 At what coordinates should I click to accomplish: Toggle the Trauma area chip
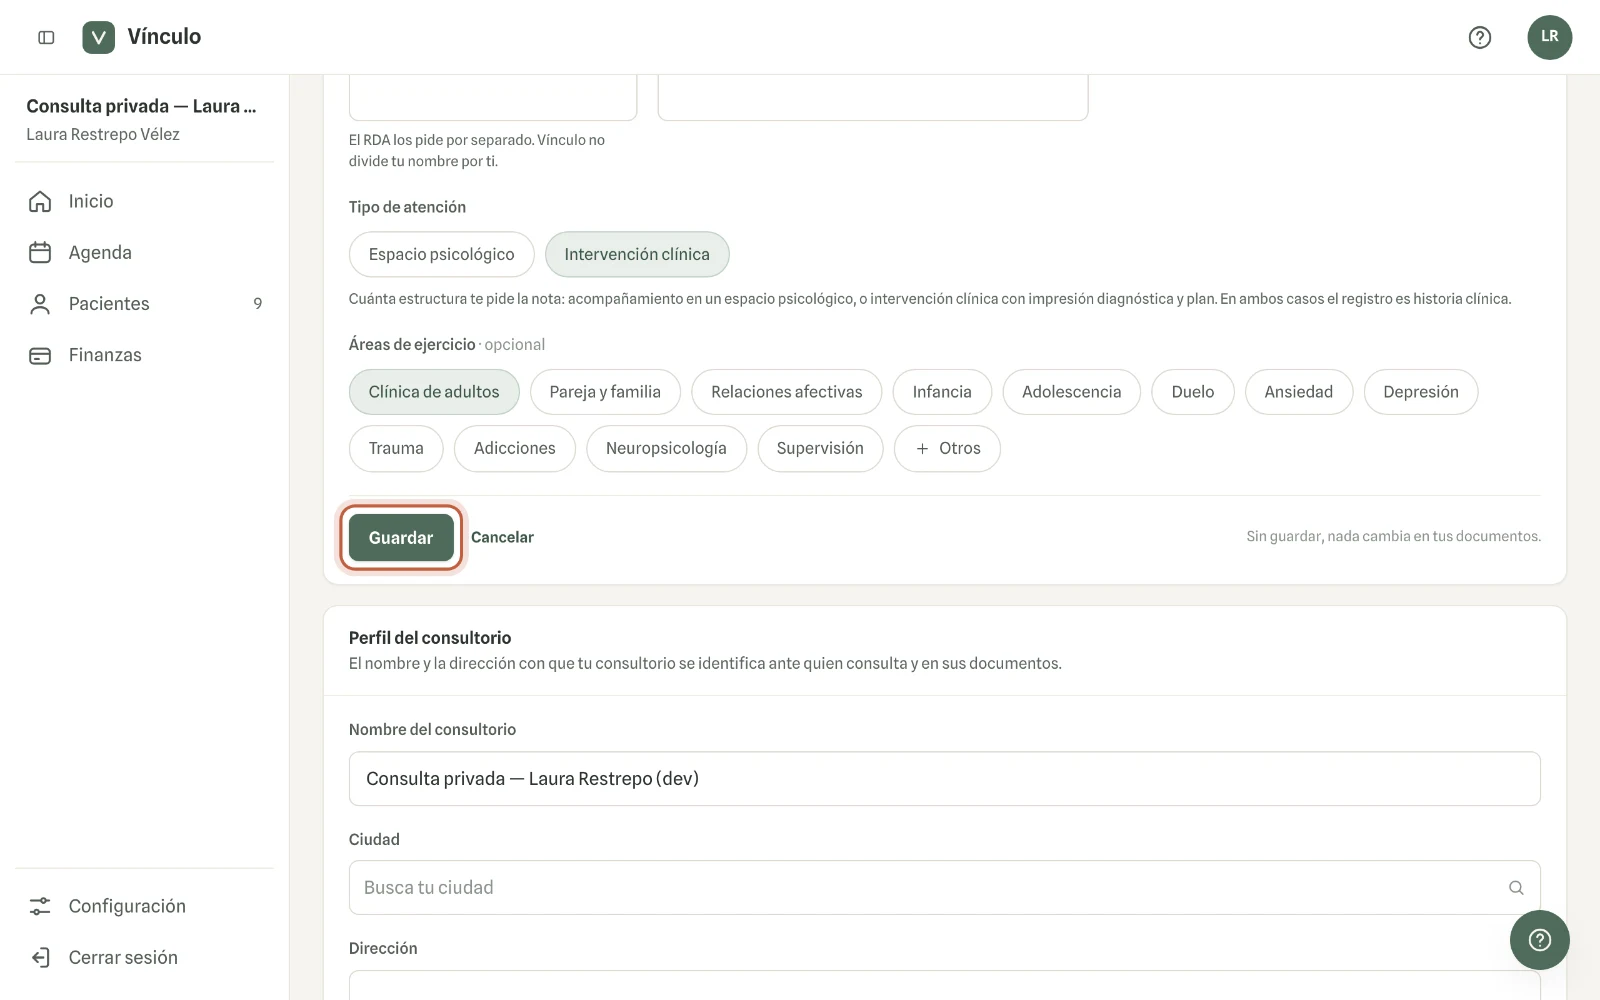(396, 448)
